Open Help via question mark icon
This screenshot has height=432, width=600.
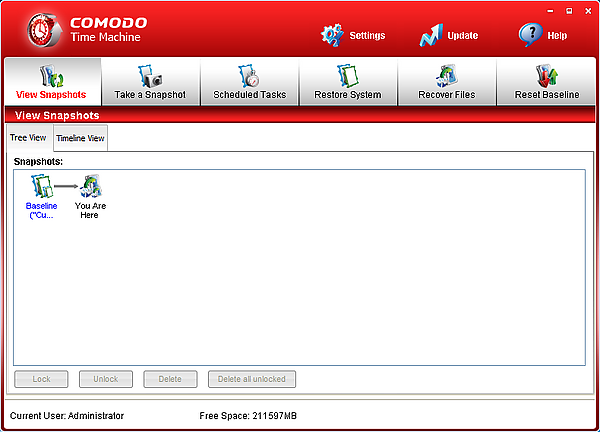[x=530, y=35]
